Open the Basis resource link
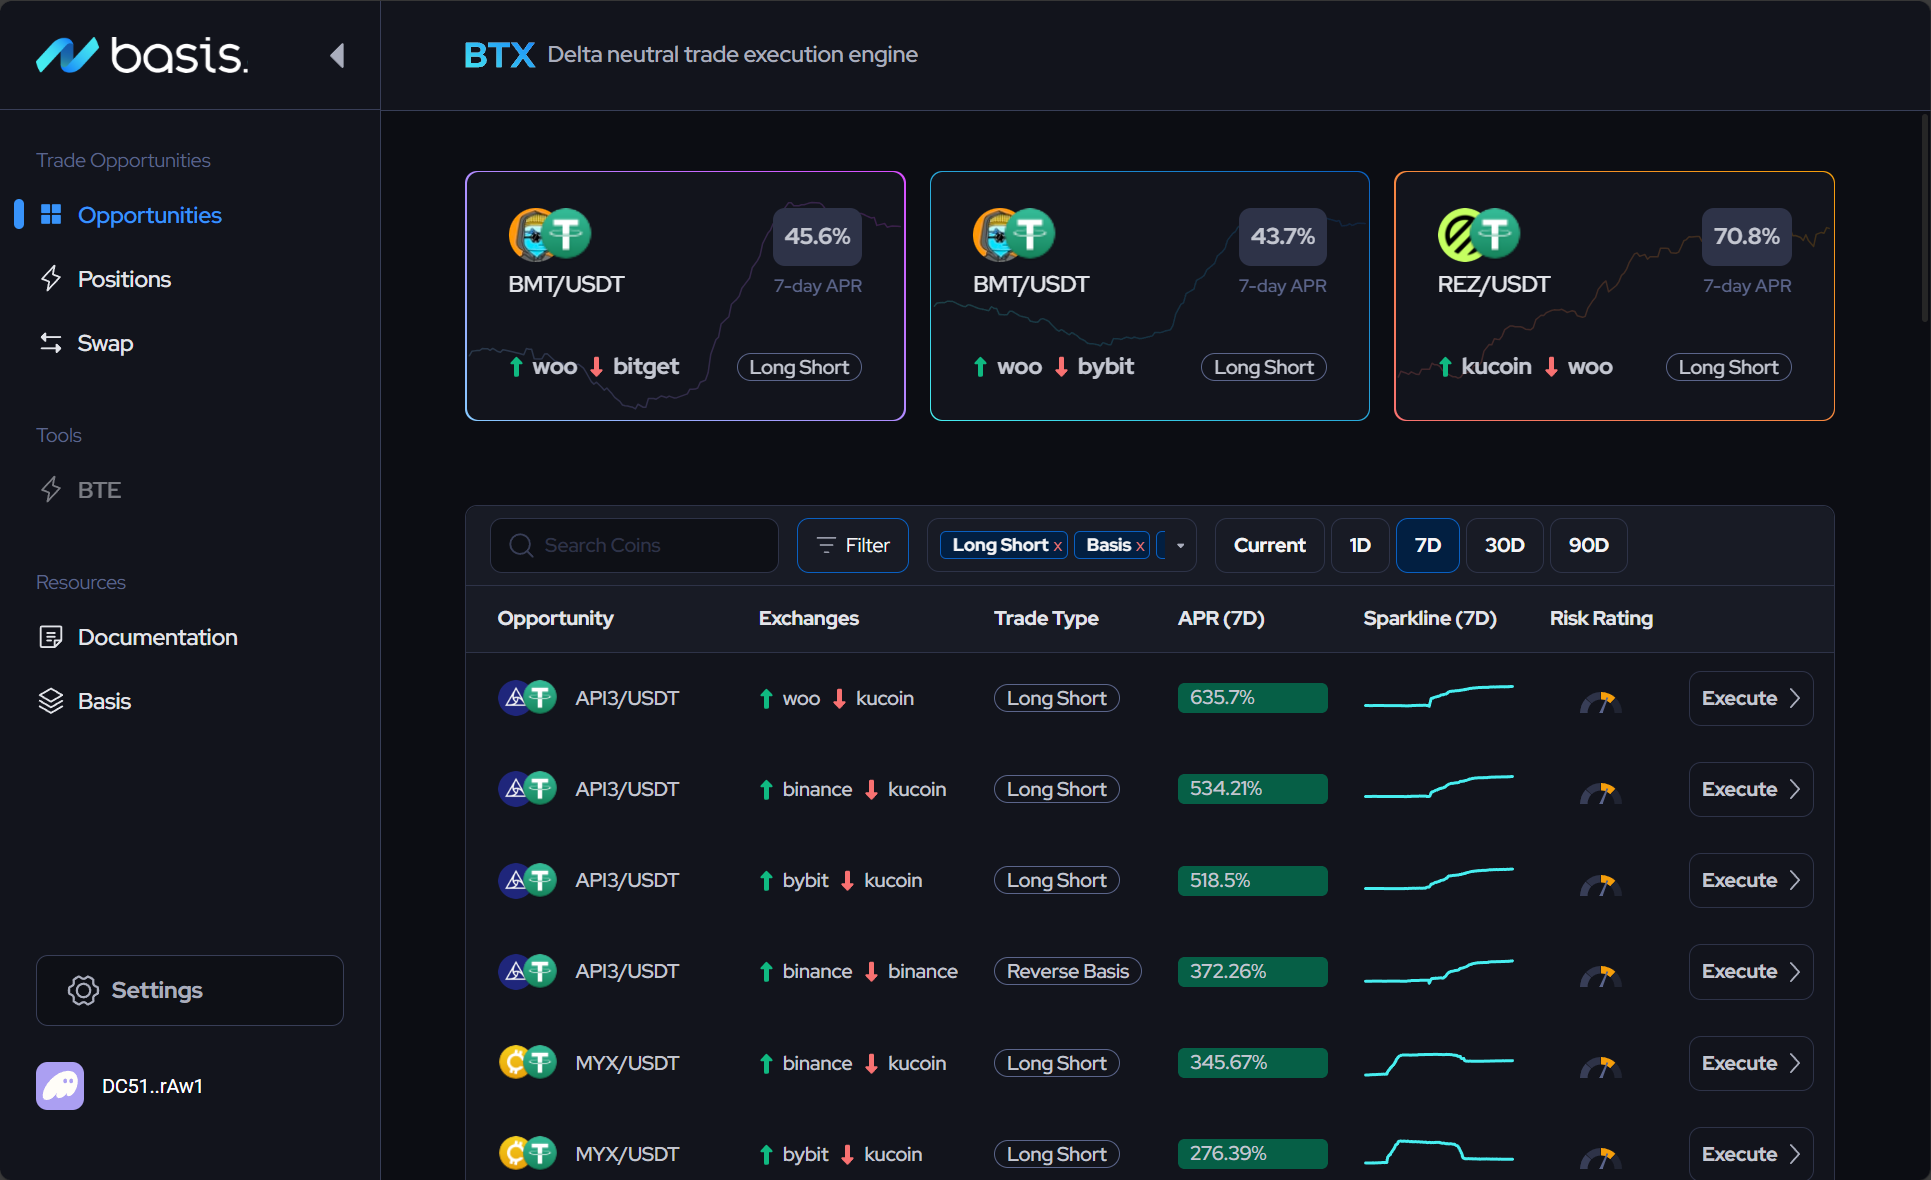 [x=104, y=701]
